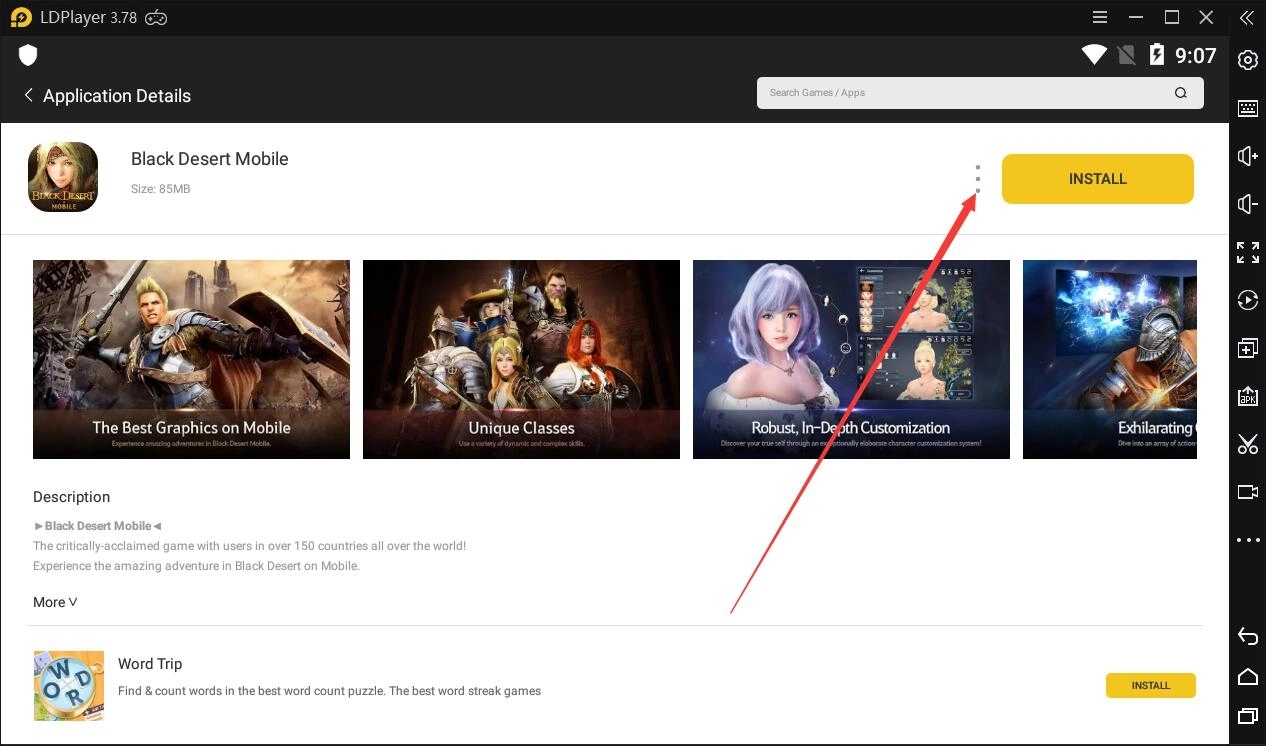Open the APK install tool
This screenshot has height=746, width=1266.
pyautogui.click(x=1247, y=396)
